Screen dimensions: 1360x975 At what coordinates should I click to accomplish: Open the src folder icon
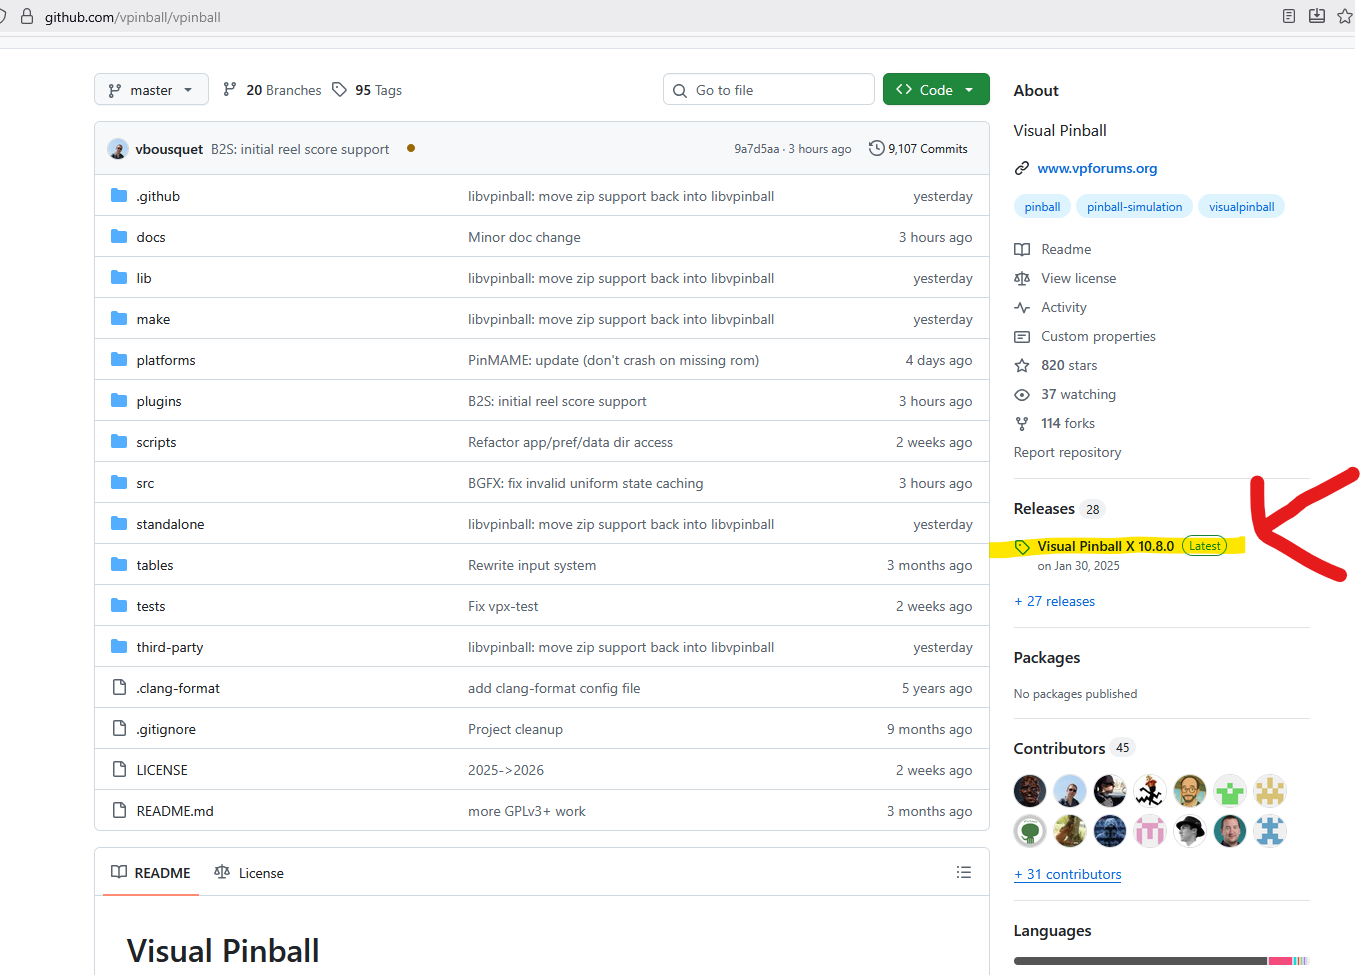coord(119,483)
